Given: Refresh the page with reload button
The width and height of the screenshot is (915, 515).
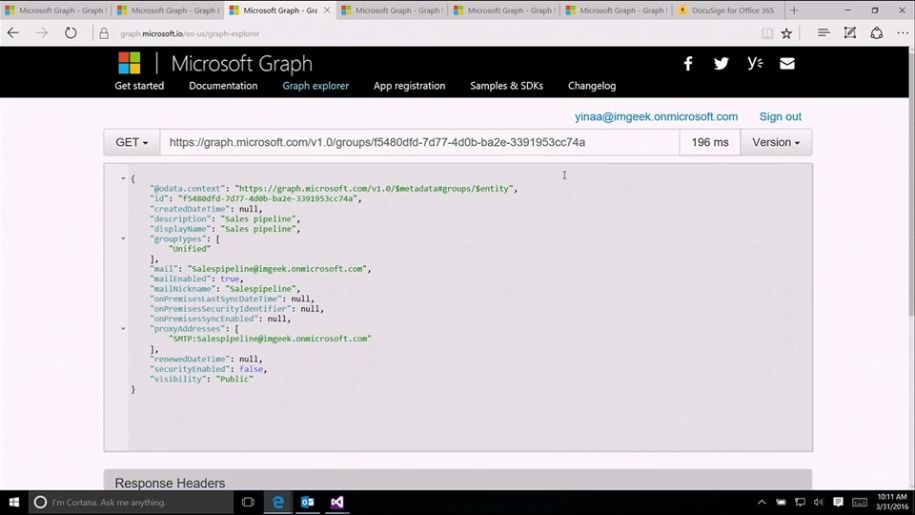Looking at the screenshot, I should 71,33.
